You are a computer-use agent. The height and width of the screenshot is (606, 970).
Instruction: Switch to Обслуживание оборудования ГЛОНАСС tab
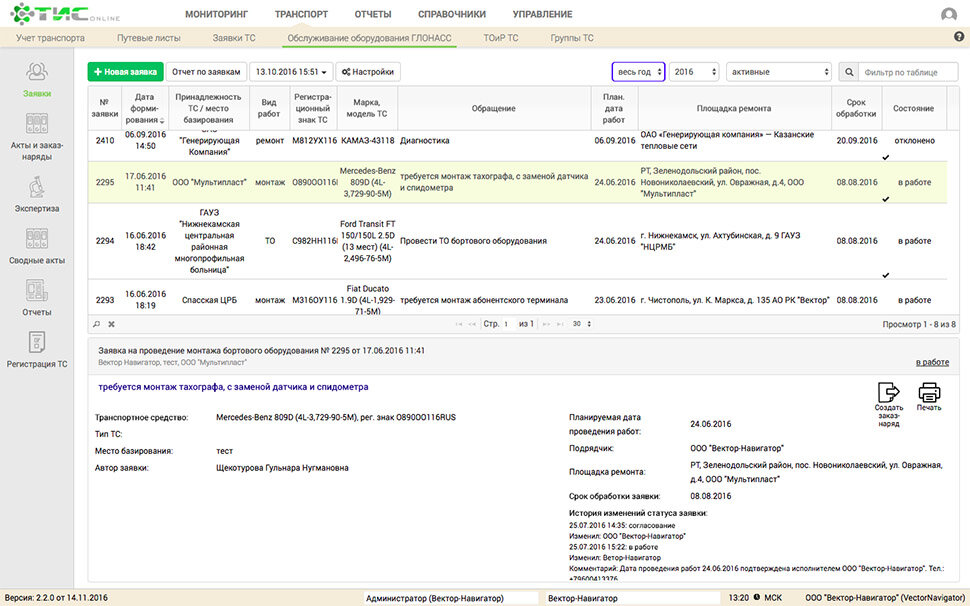click(370, 38)
